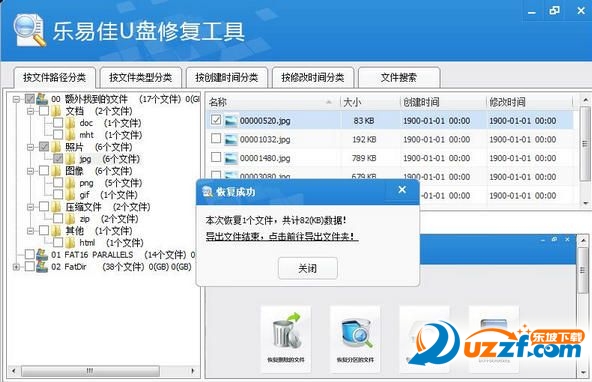Screen dimensions: 592x382
Task: Restore down the main window
Action: point(554,11)
